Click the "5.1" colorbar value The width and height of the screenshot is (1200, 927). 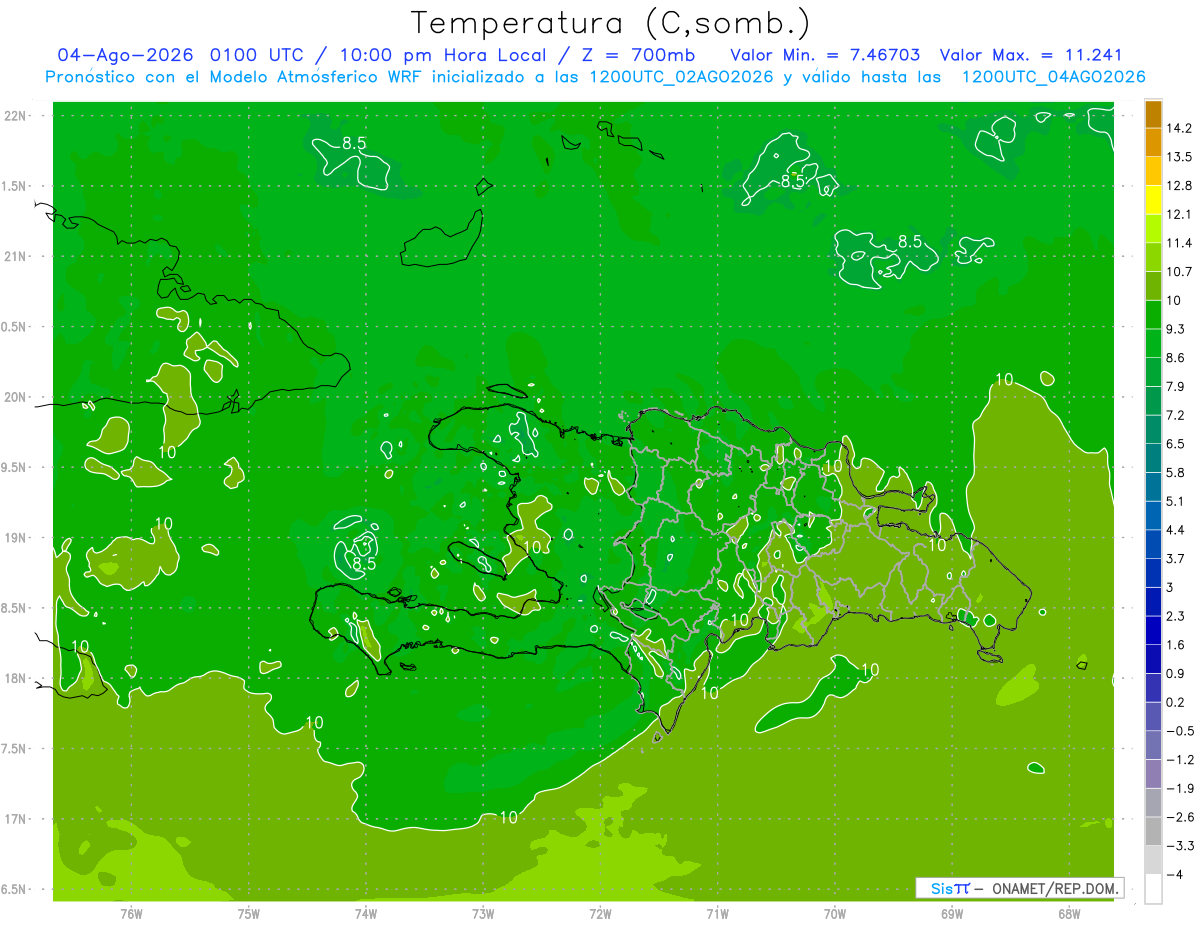coord(1176,501)
